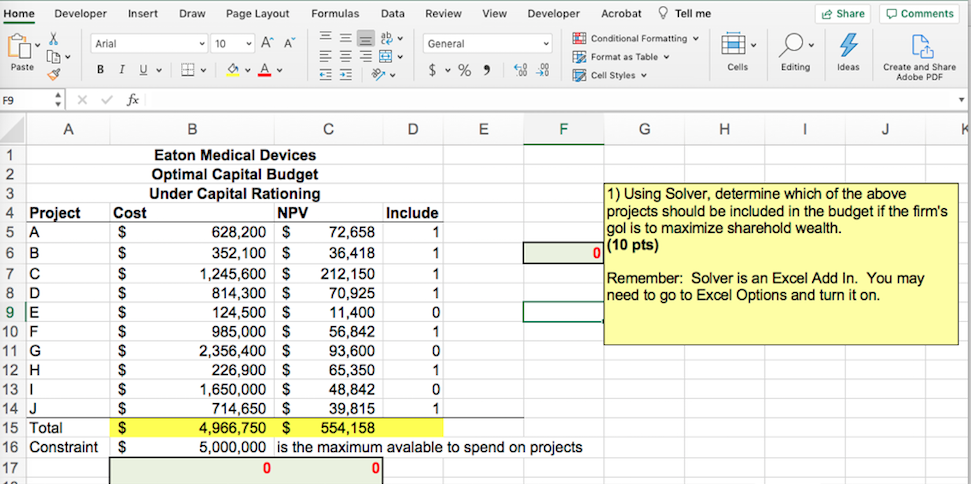Apply Comma Style format

point(487,71)
